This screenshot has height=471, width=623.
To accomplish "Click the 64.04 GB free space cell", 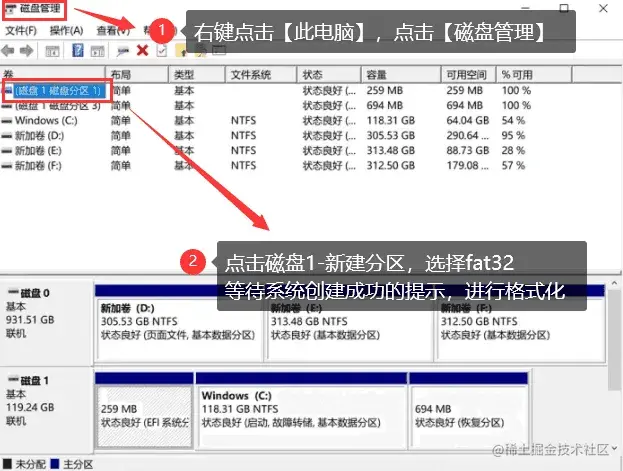I will click(x=468, y=121).
